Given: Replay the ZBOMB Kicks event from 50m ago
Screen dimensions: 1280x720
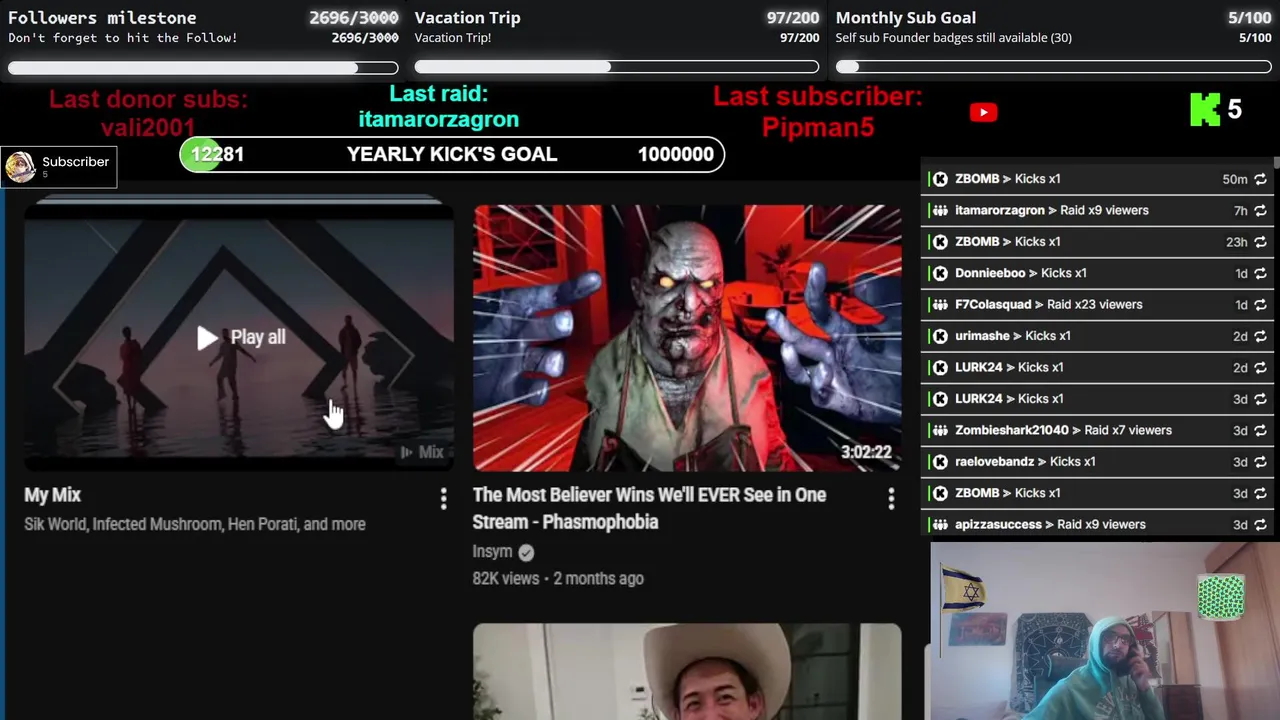Looking at the screenshot, I should point(1260,179).
